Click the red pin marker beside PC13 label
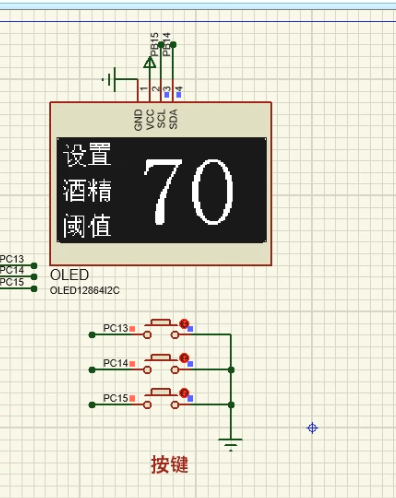The image size is (396, 498). 132,329
